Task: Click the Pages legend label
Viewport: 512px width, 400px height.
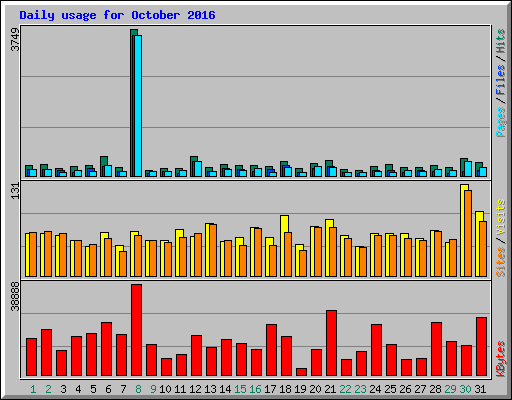Action: click(500, 122)
